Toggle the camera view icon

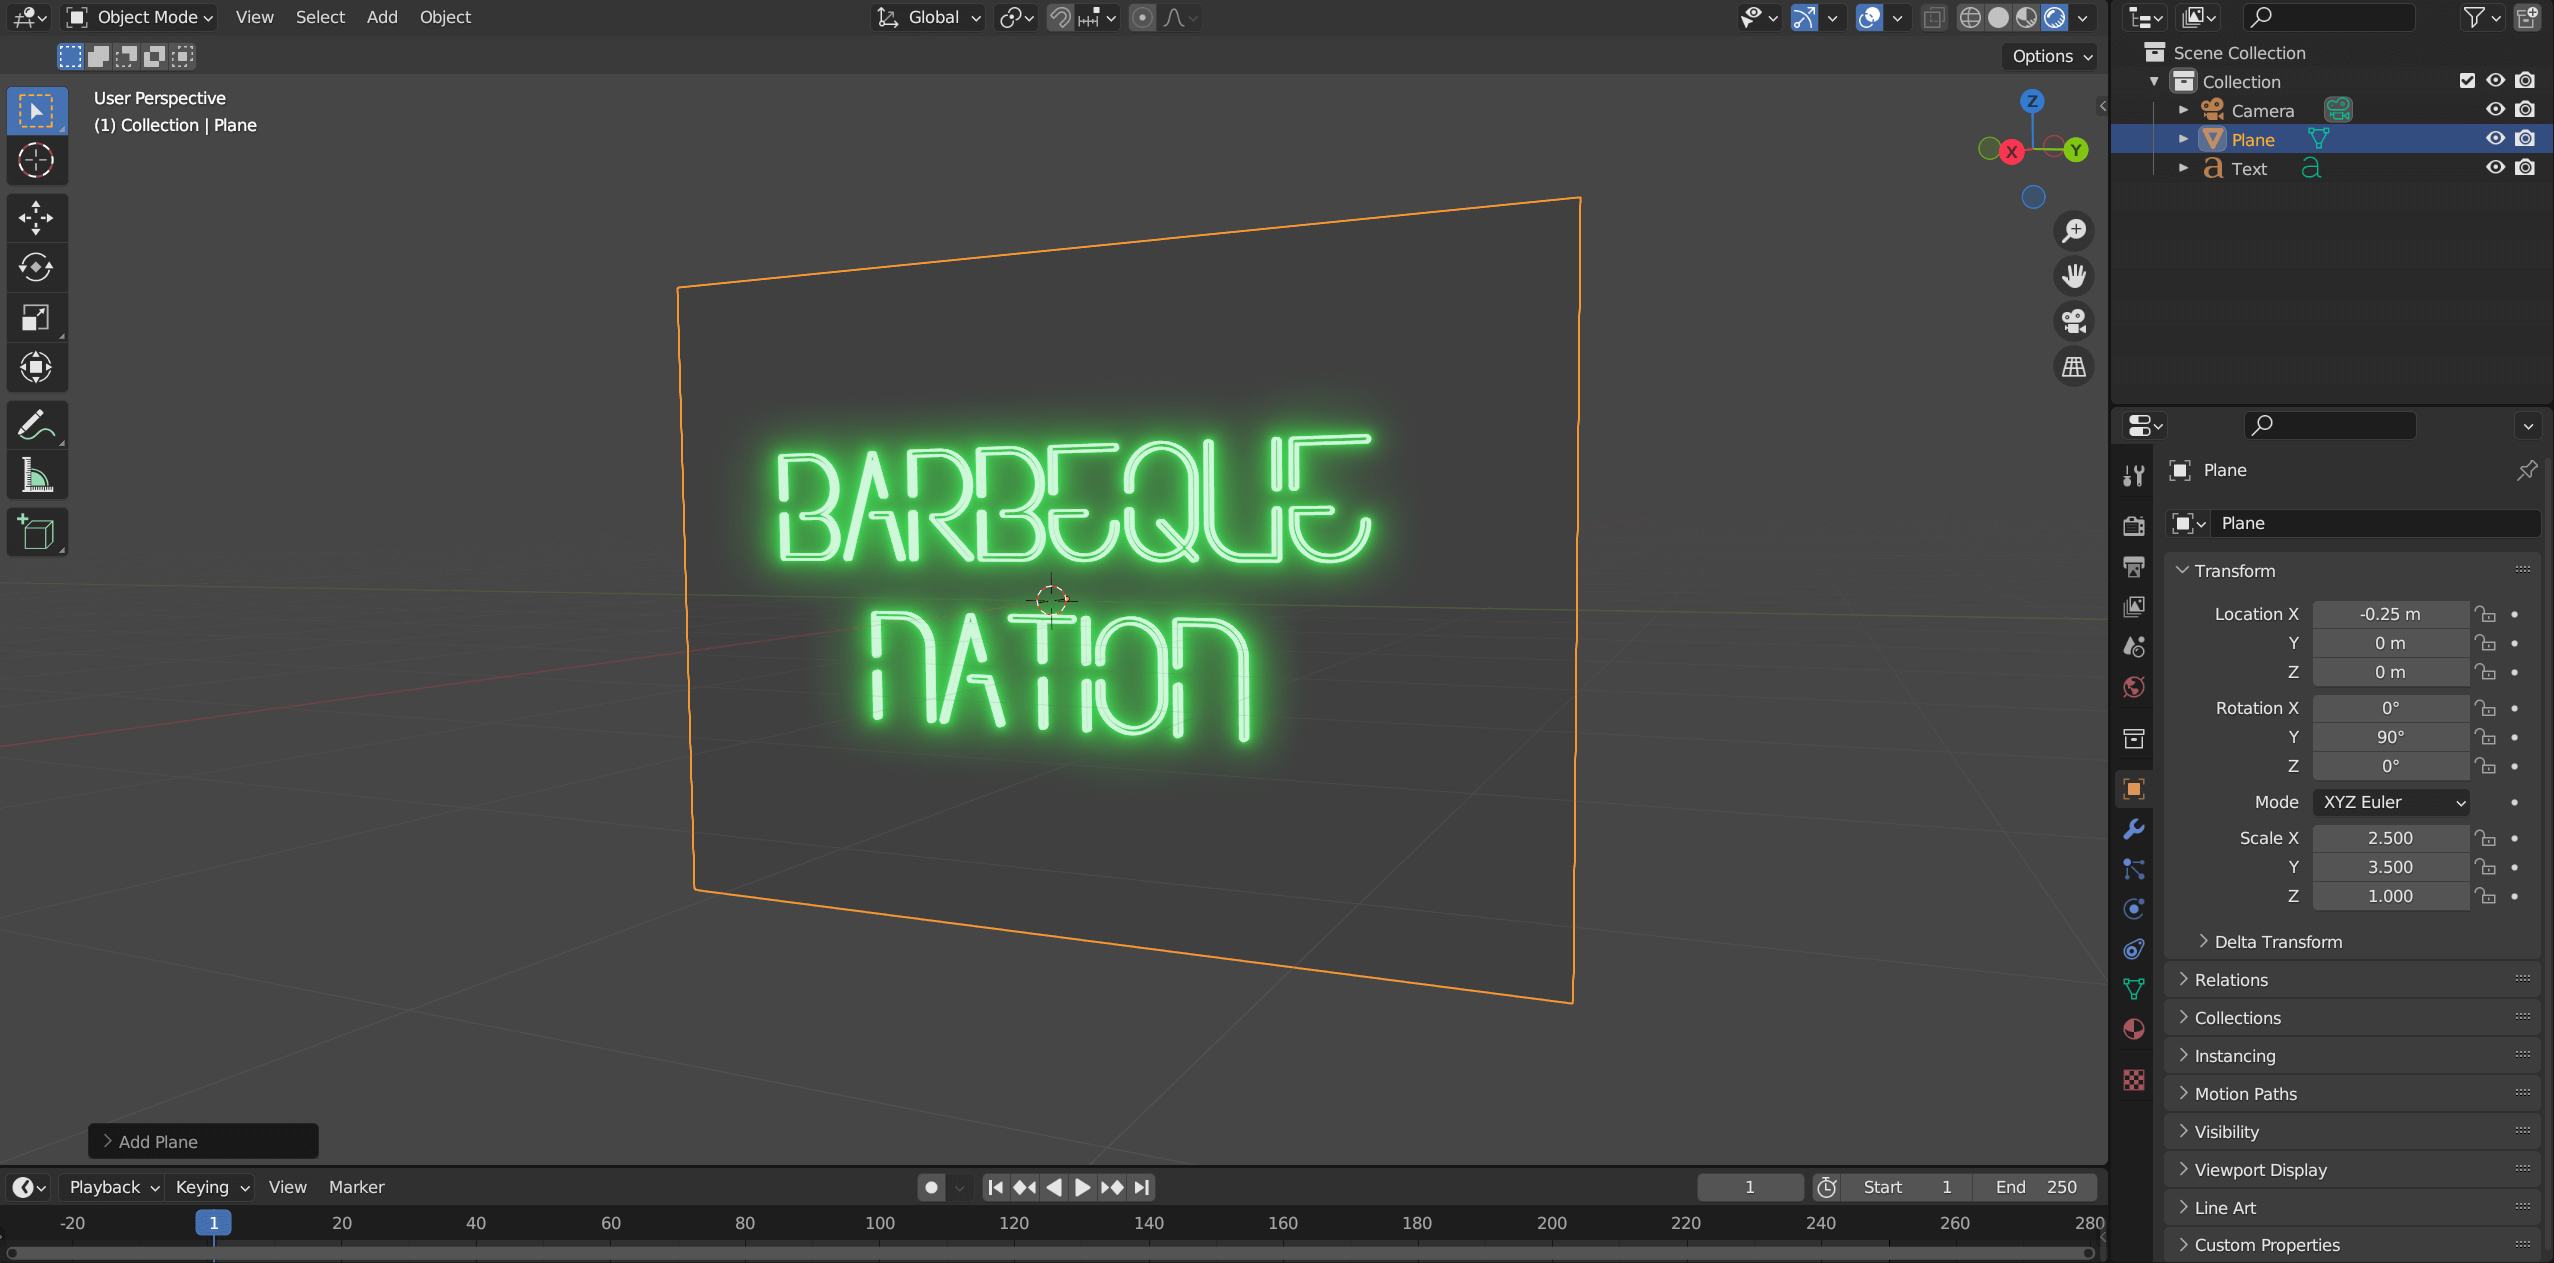[2074, 321]
